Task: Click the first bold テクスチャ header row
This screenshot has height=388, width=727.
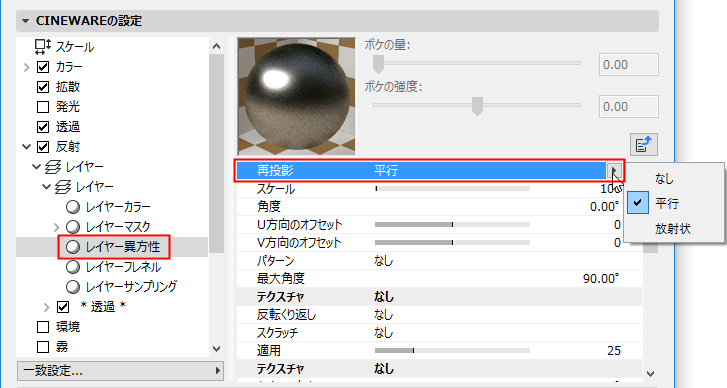Action: pyautogui.click(x=439, y=297)
